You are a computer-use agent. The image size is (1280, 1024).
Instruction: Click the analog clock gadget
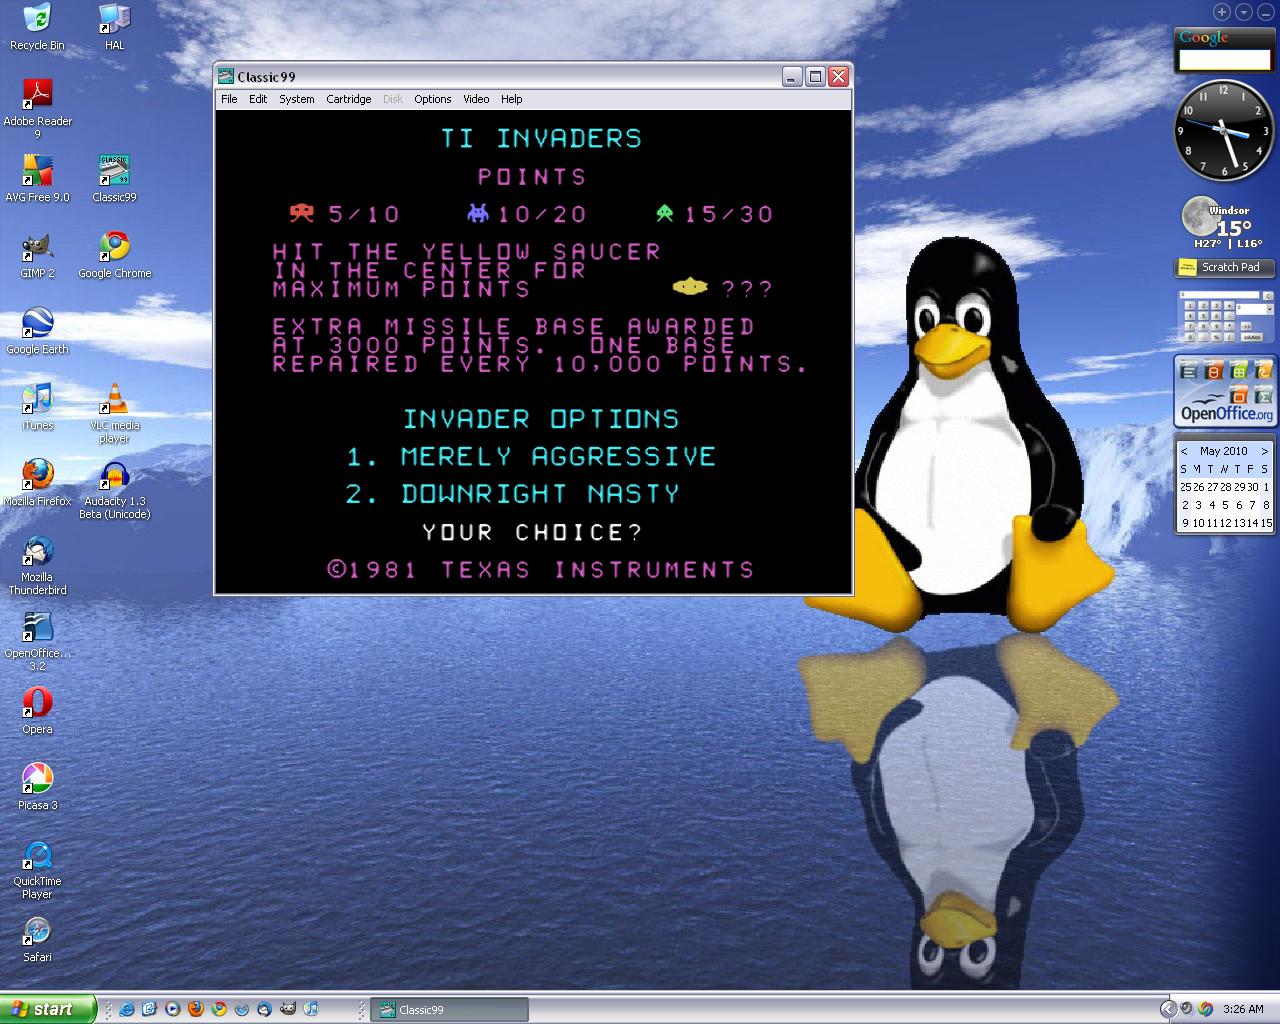(1223, 130)
